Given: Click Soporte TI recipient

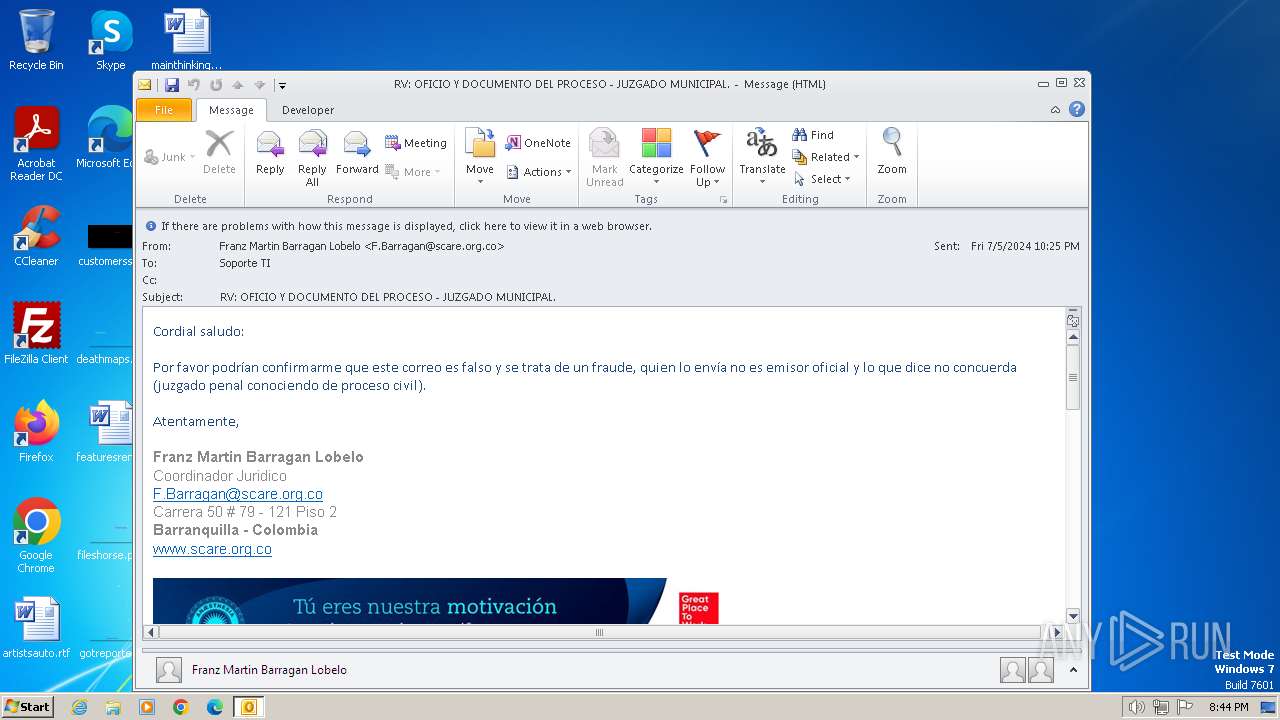Looking at the screenshot, I should (245, 263).
